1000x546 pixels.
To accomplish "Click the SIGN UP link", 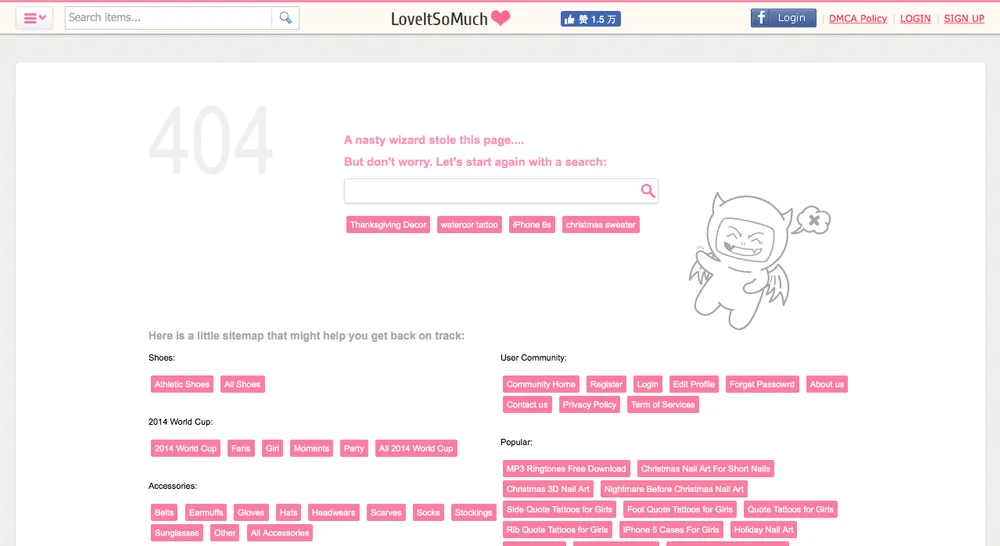I will click(964, 18).
